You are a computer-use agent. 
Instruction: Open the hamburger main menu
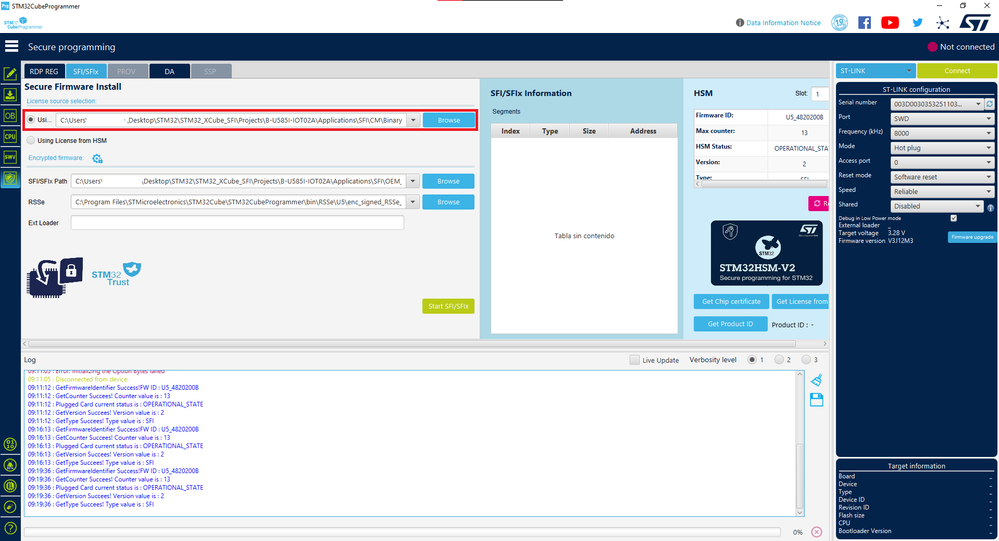(11, 47)
